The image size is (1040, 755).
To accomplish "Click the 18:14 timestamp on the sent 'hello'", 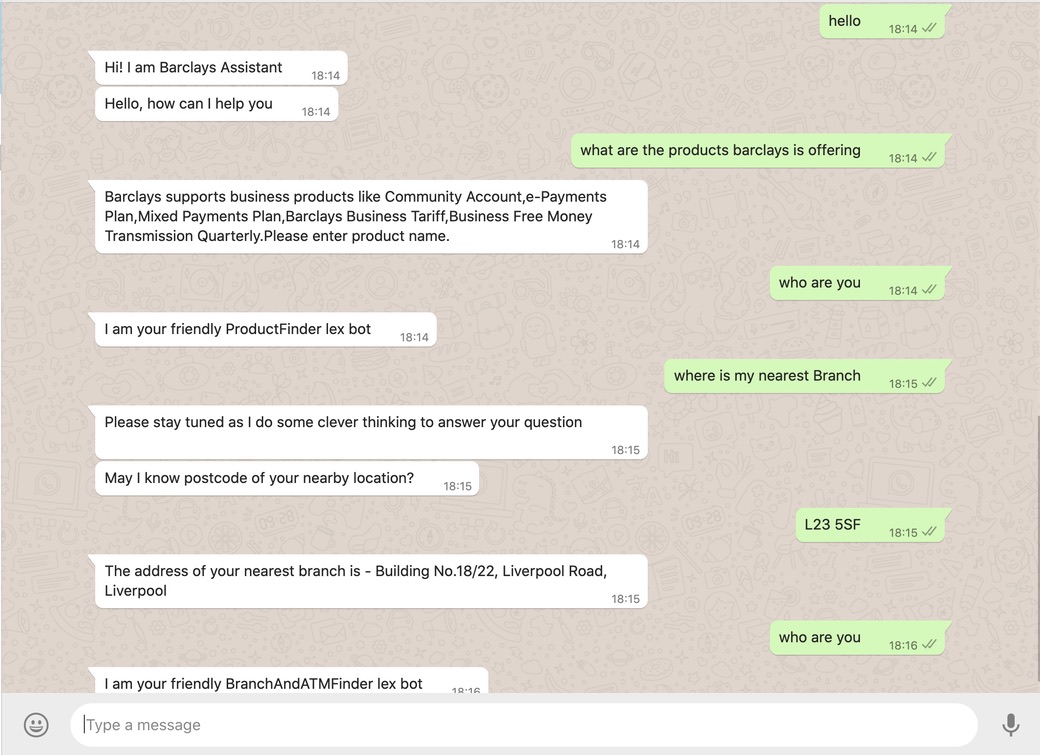I will pos(903,29).
